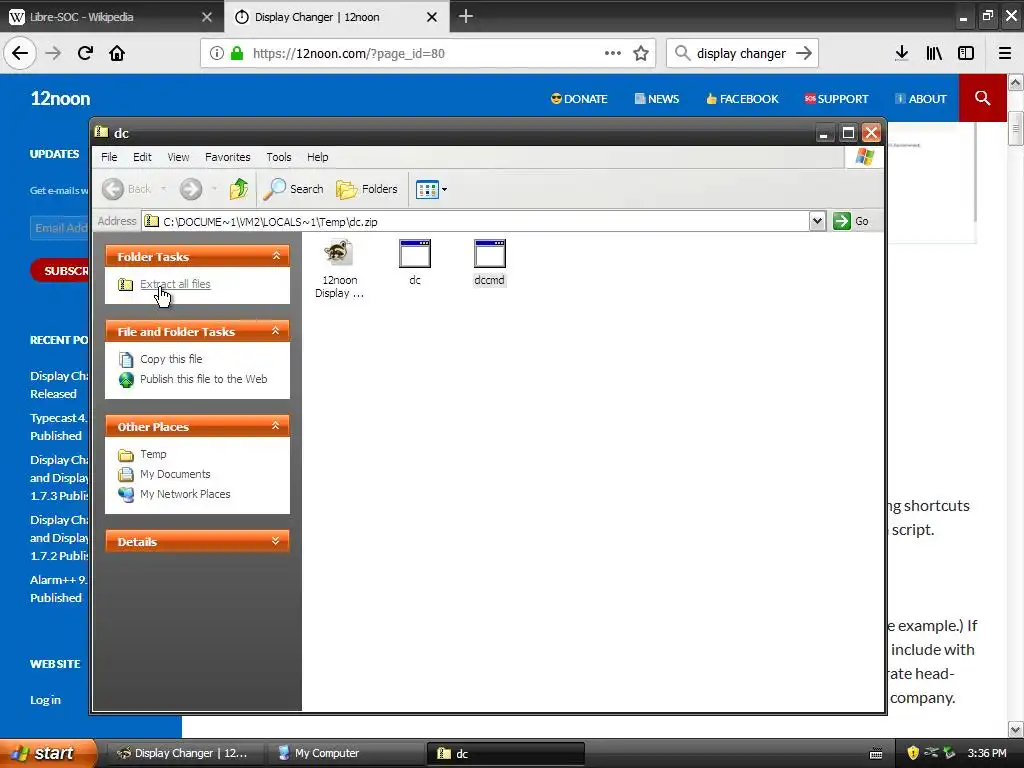The image size is (1024, 768).
Task: Click the red website search icon
Action: pyautogui.click(x=982, y=98)
